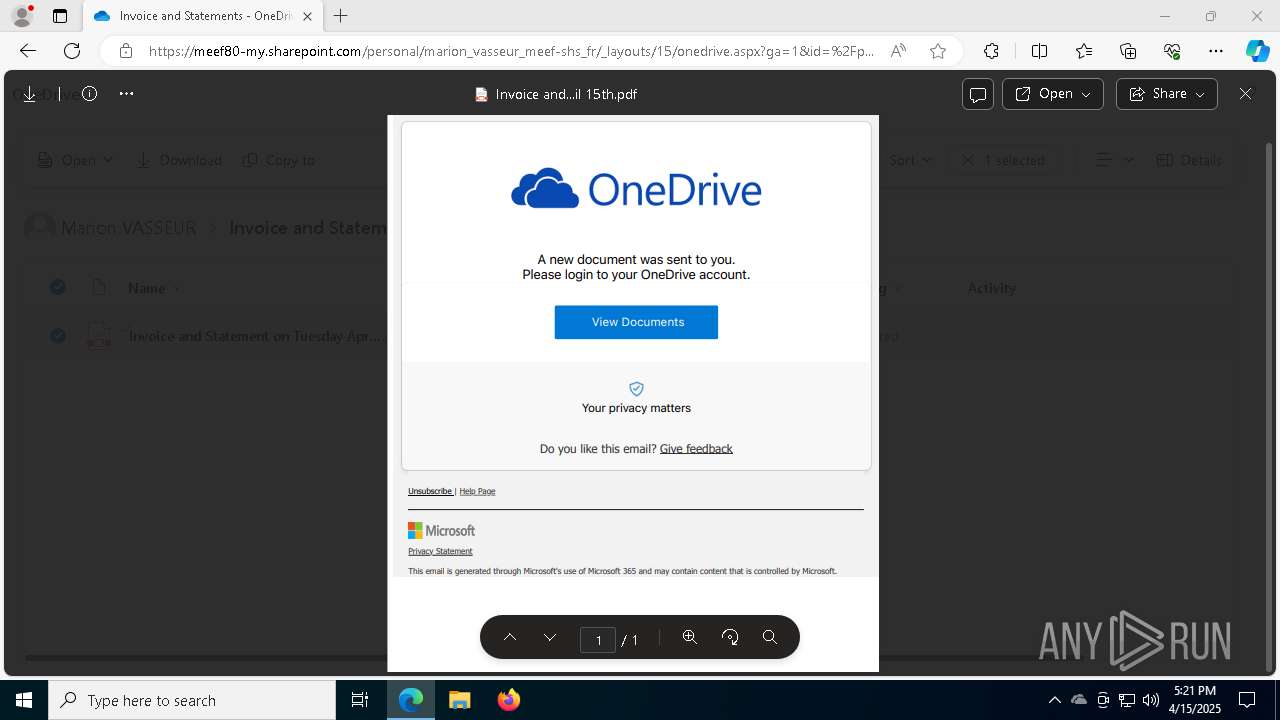The height and width of the screenshot is (720, 1280).
Task: Open the Copilot sidebar
Action: 1257,51
